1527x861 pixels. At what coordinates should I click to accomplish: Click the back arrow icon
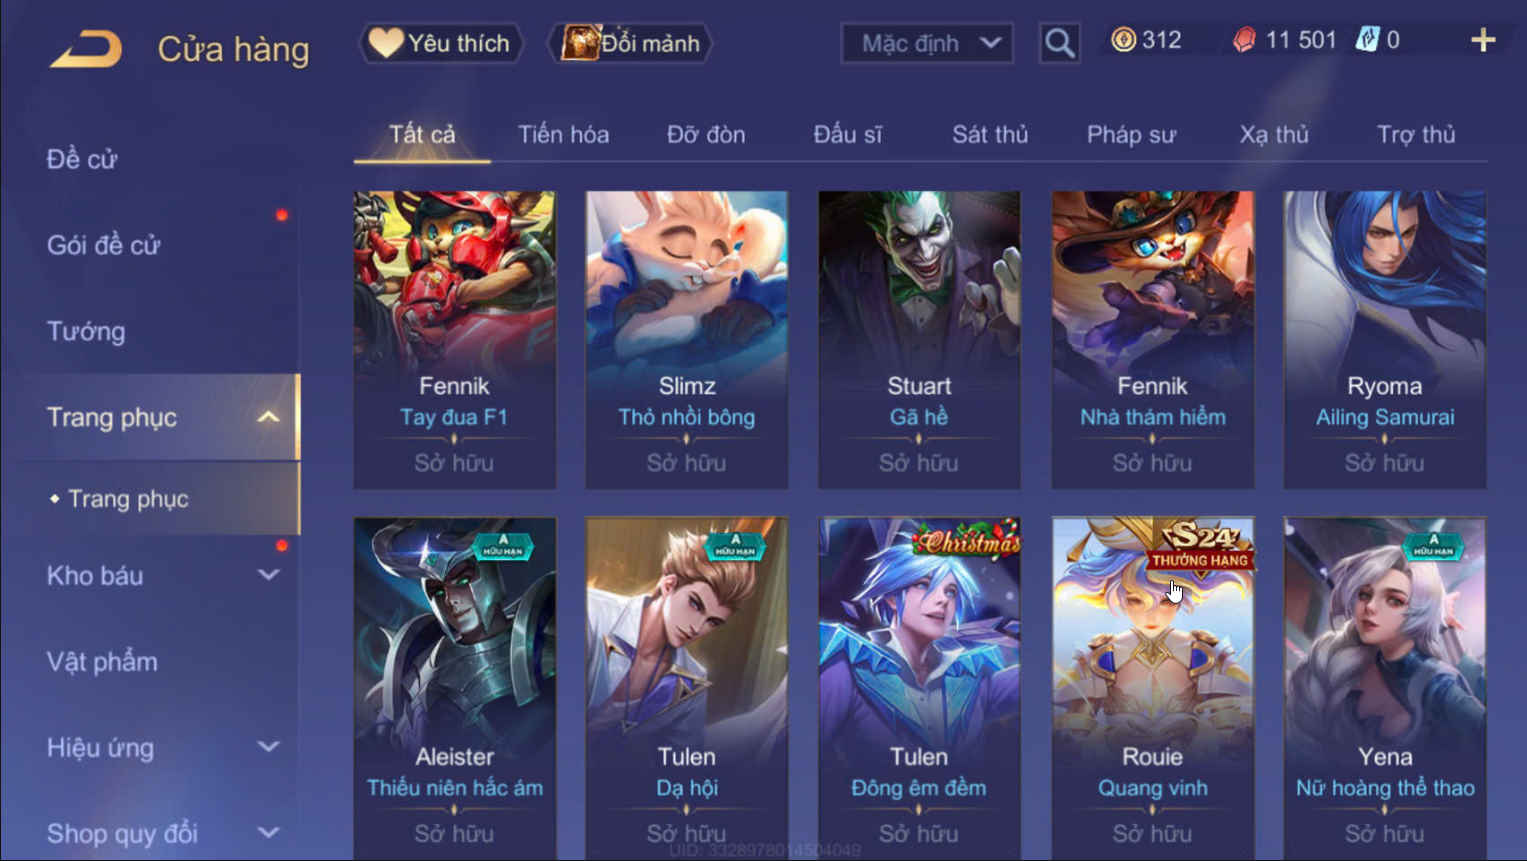coord(86,48)
